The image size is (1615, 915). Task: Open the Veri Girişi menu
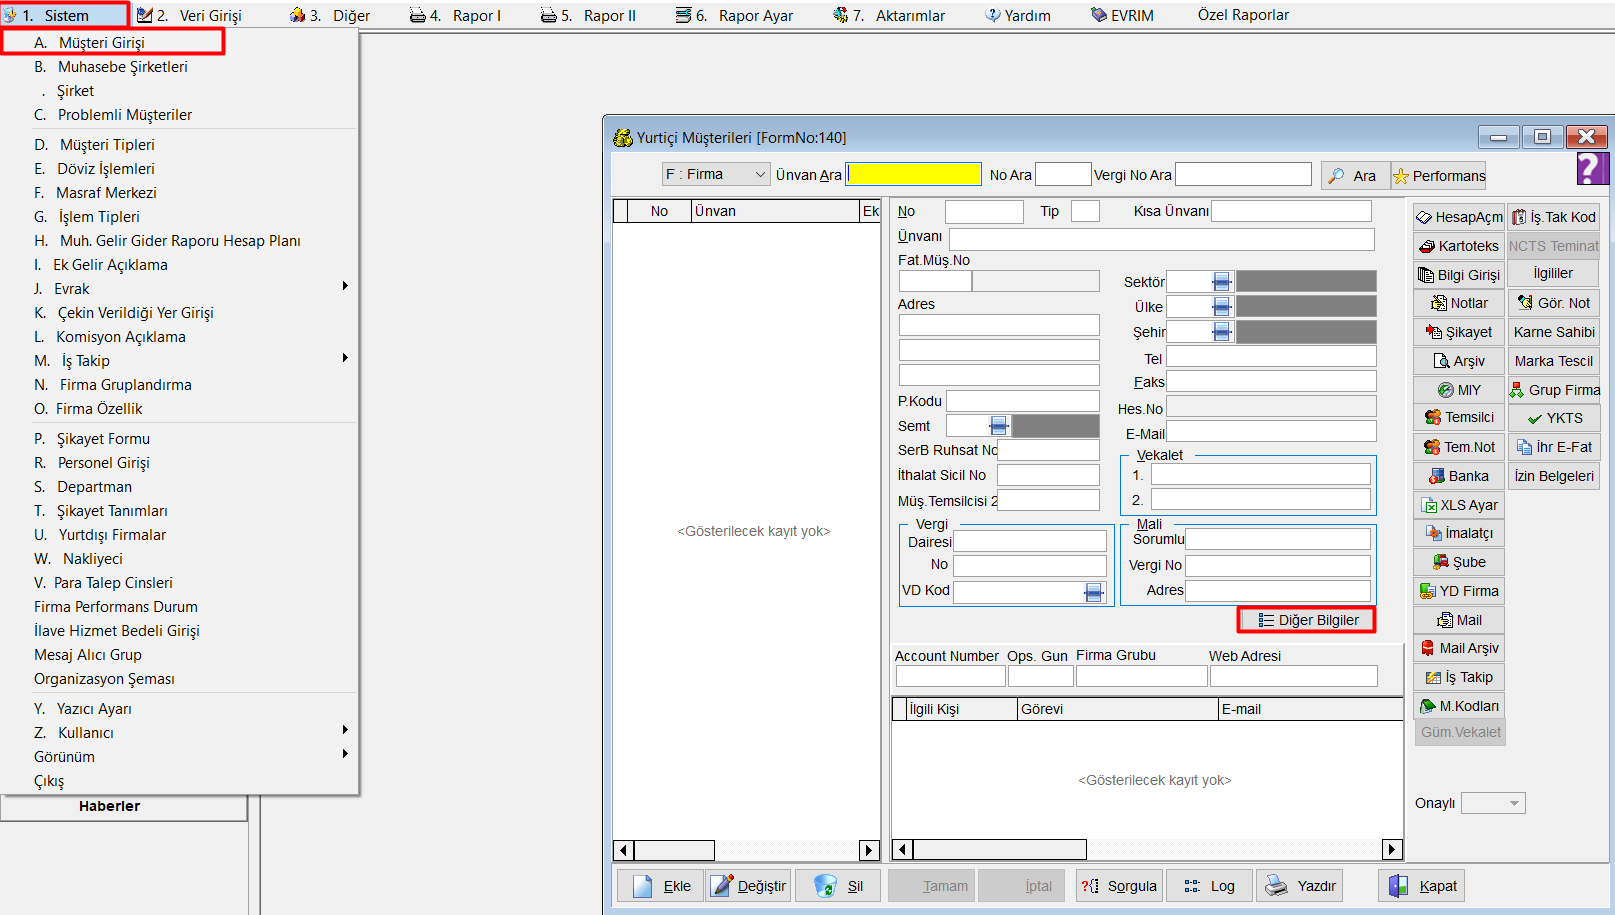tap(189, 15)
